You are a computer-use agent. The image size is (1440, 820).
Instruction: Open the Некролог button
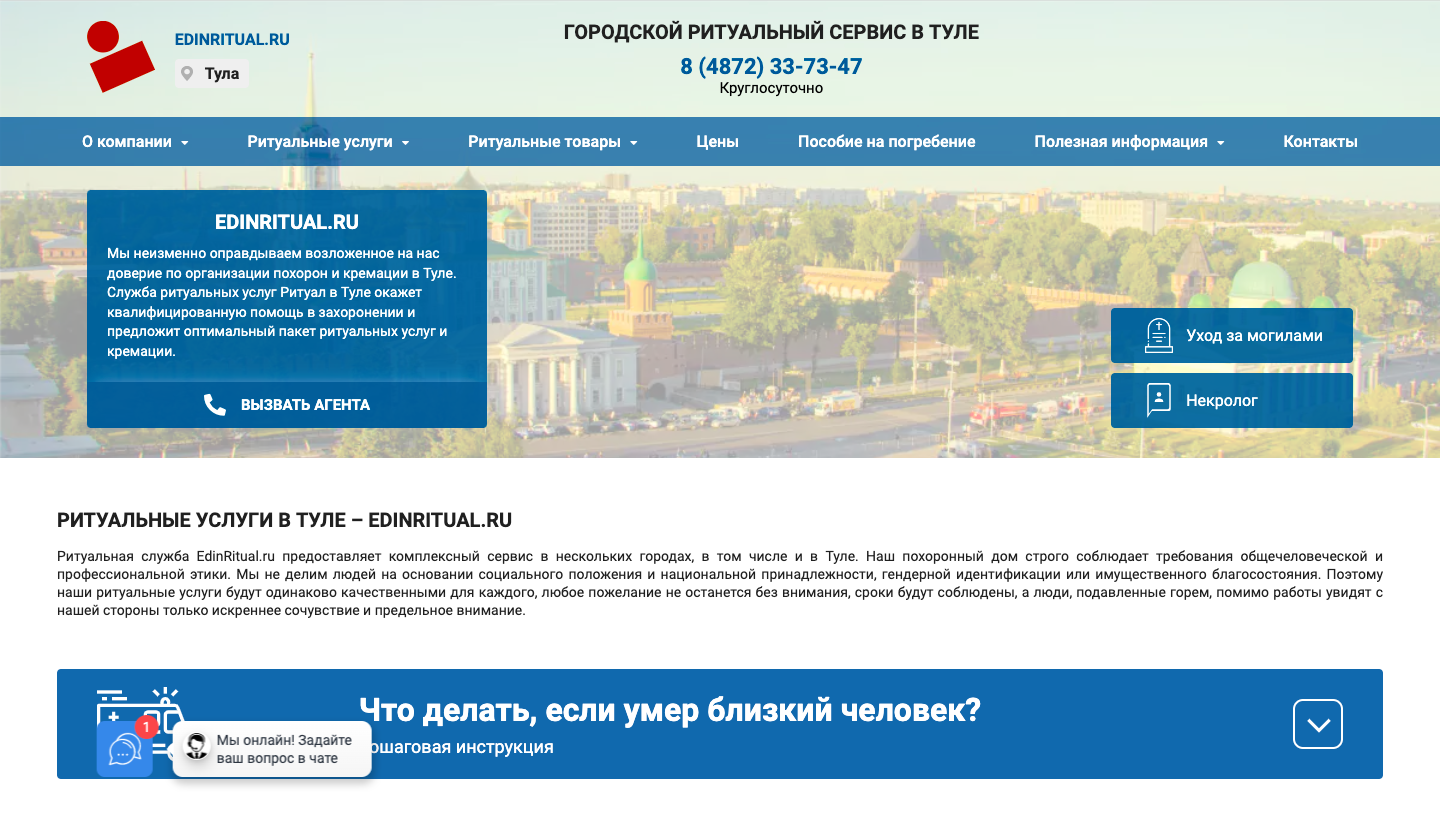[x=1232, y=401]
